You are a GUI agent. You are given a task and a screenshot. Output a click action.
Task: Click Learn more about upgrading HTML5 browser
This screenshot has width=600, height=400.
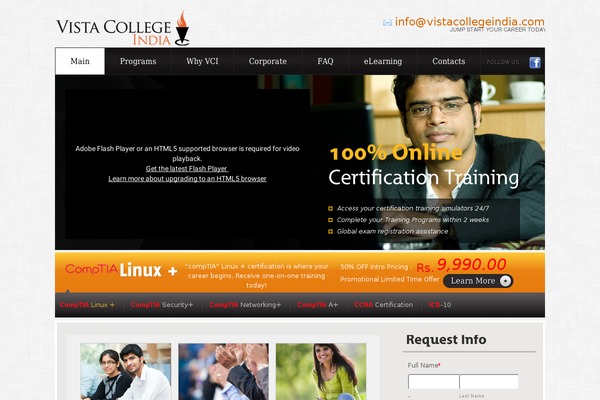coord(188,178)
